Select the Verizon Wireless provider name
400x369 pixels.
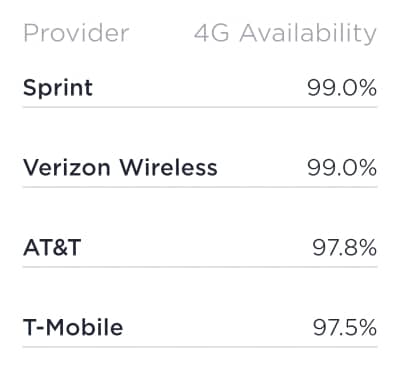[120, 167]
